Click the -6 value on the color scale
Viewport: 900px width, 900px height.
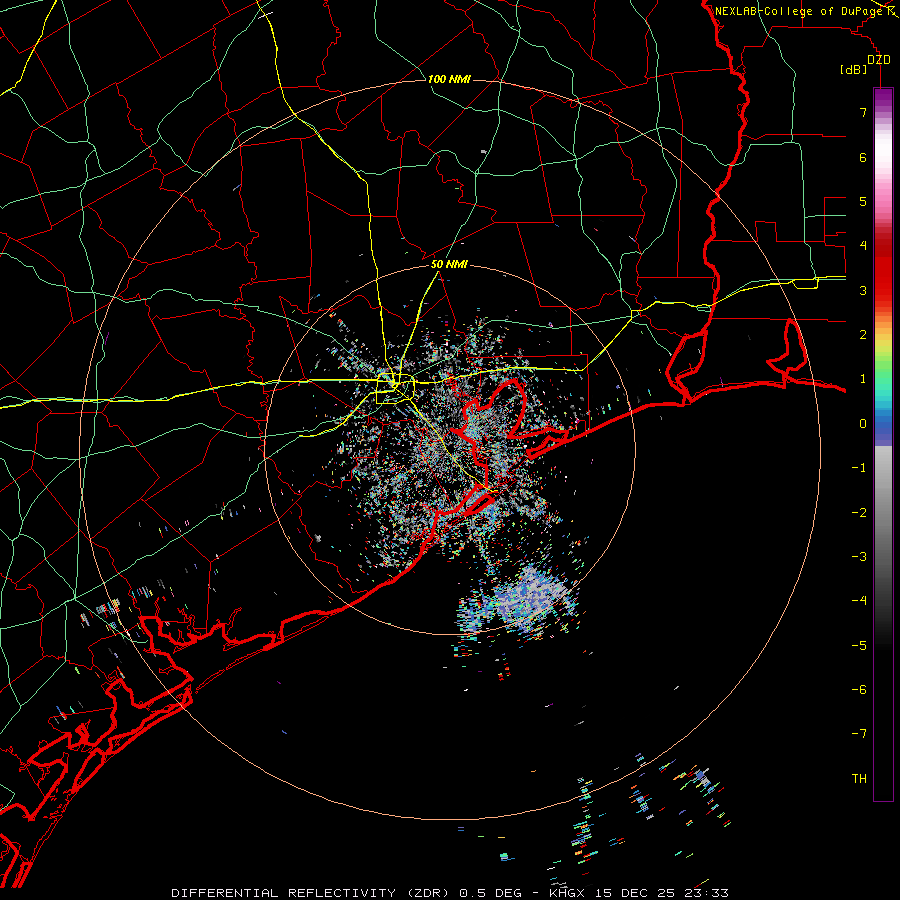[859, 690]
